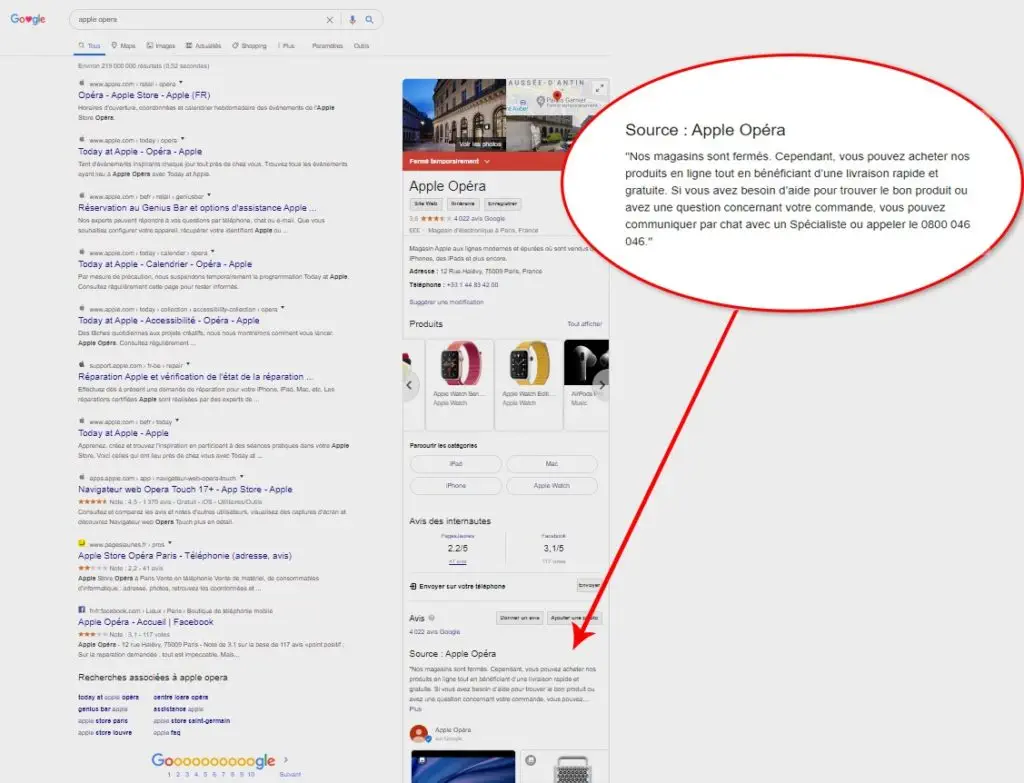The height and width of the screenshot is (783, 1024).
Task: Open the Shopping tab
Action: pos(249,46)
